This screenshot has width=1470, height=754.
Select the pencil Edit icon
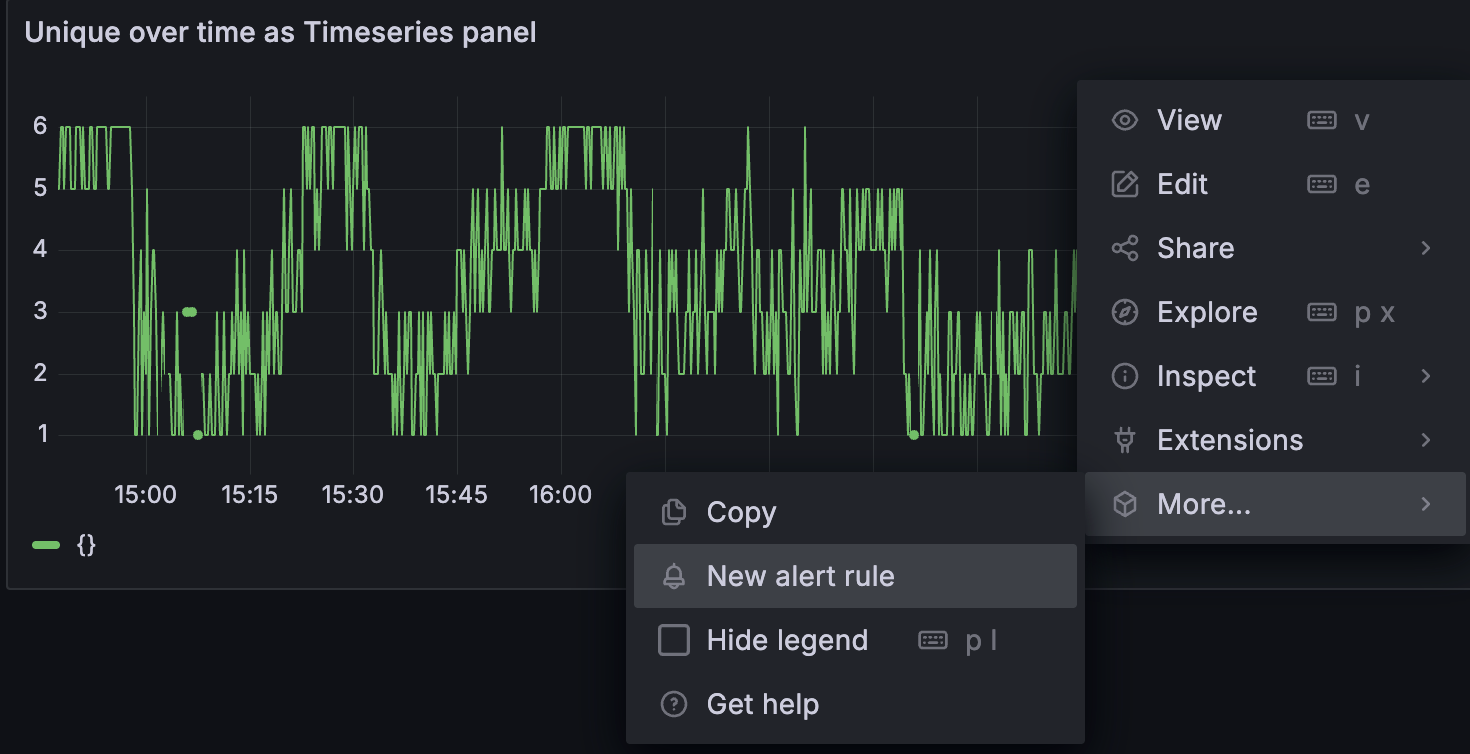click(1124, 183)
